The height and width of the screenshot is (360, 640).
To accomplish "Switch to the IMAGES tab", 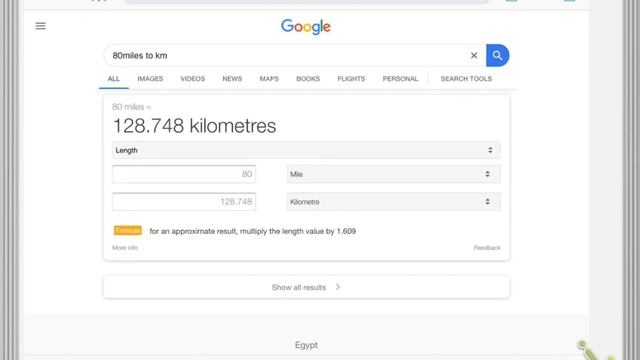I will [150, 79].
